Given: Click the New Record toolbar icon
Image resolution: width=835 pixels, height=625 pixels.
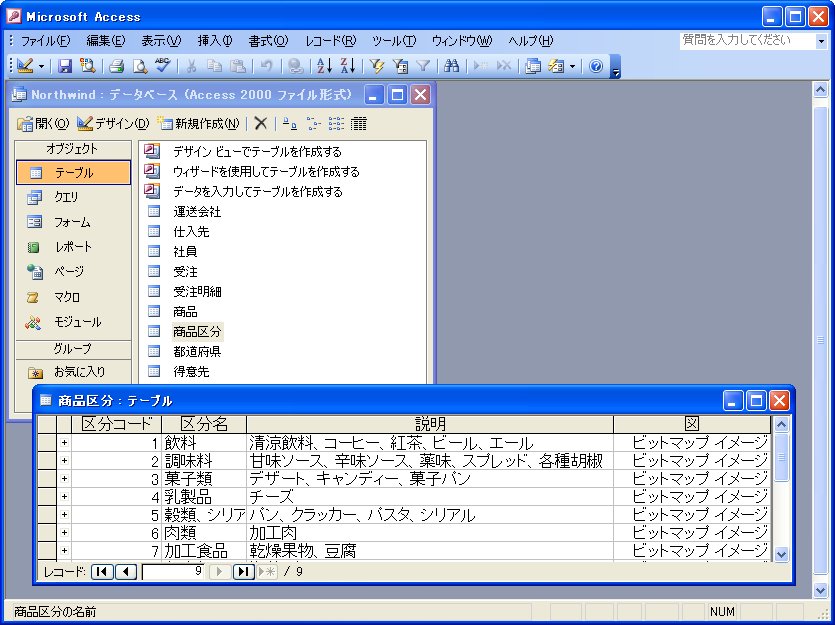Looking at the screenshot, I should point(480,66).
